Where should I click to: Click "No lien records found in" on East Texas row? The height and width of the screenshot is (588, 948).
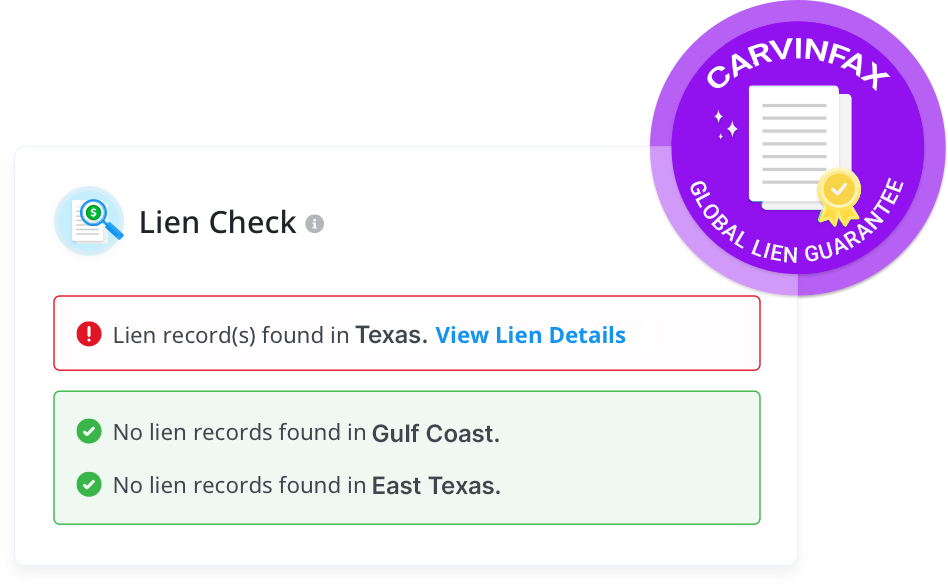(x=239, y=486)
